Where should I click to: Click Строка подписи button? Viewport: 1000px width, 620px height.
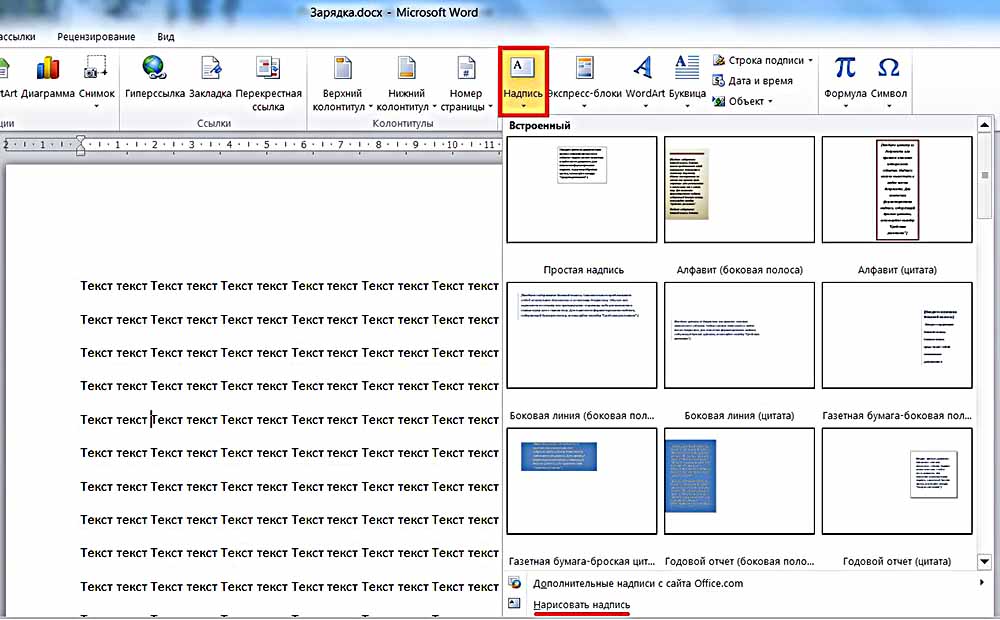765,60
